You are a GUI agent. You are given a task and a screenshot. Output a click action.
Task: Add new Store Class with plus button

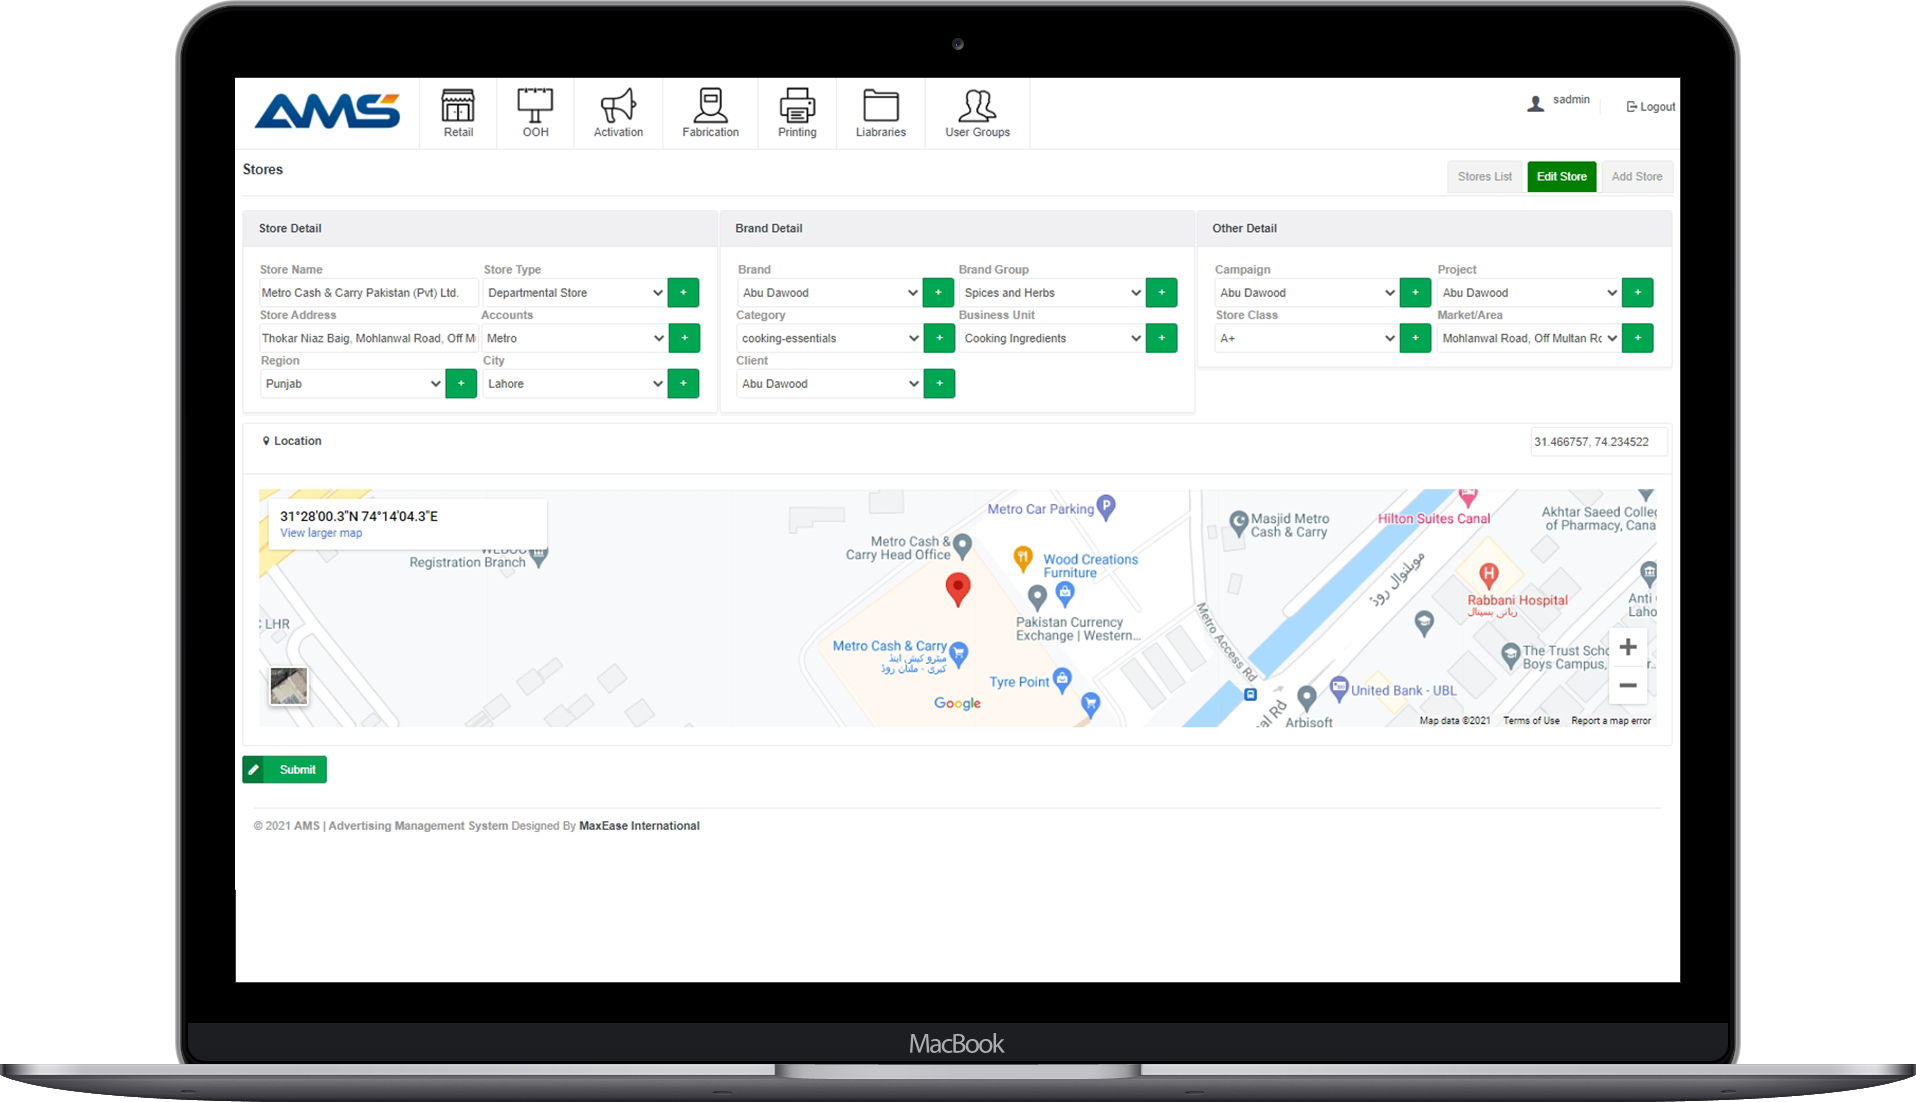pyautogui.click(x=1415, y=338)
